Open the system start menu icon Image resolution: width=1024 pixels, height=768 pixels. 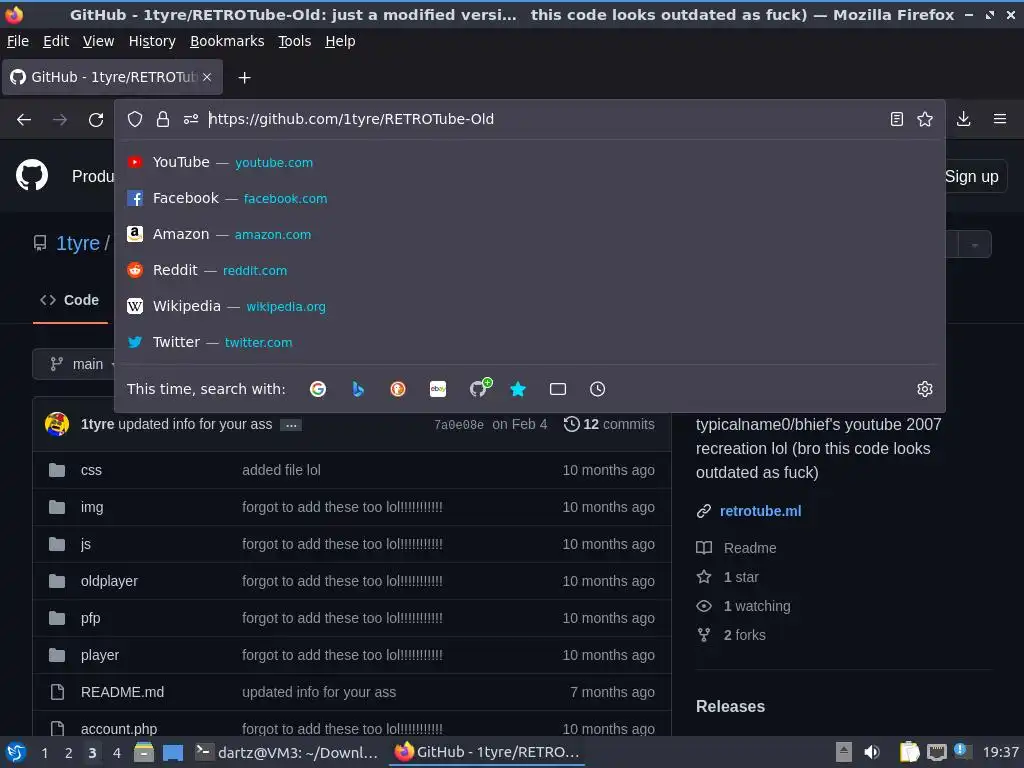tap(16, 752)
